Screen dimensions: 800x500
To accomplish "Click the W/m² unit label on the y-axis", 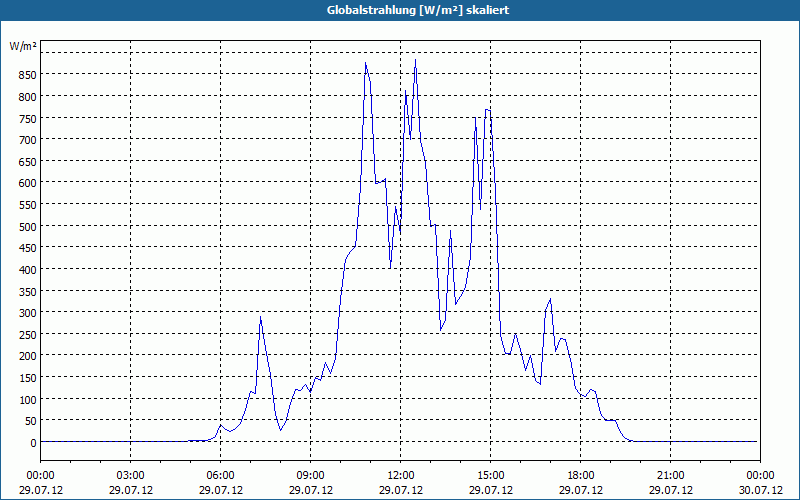I will tap(23, 46).
